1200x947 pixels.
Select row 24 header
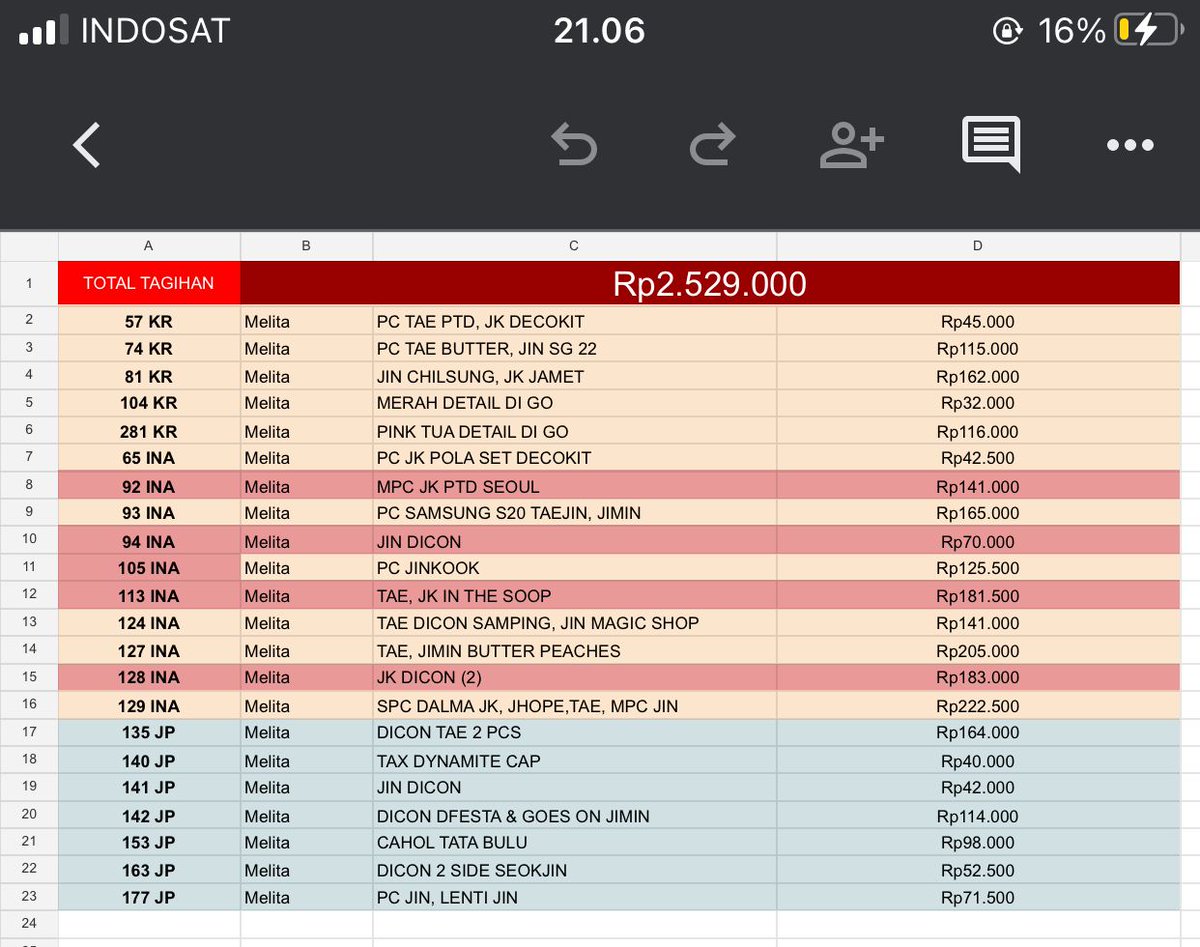(29, 923)
